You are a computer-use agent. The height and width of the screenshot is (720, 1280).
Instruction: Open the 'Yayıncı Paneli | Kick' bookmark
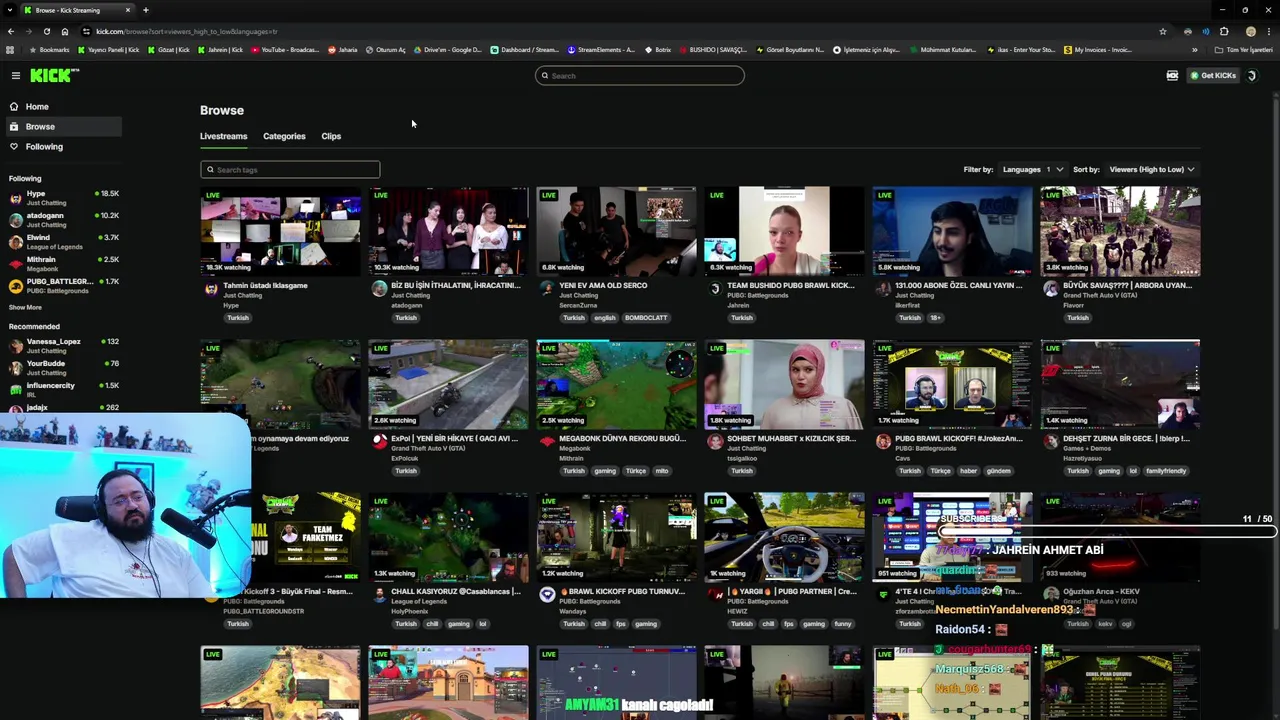pos(109,50)
